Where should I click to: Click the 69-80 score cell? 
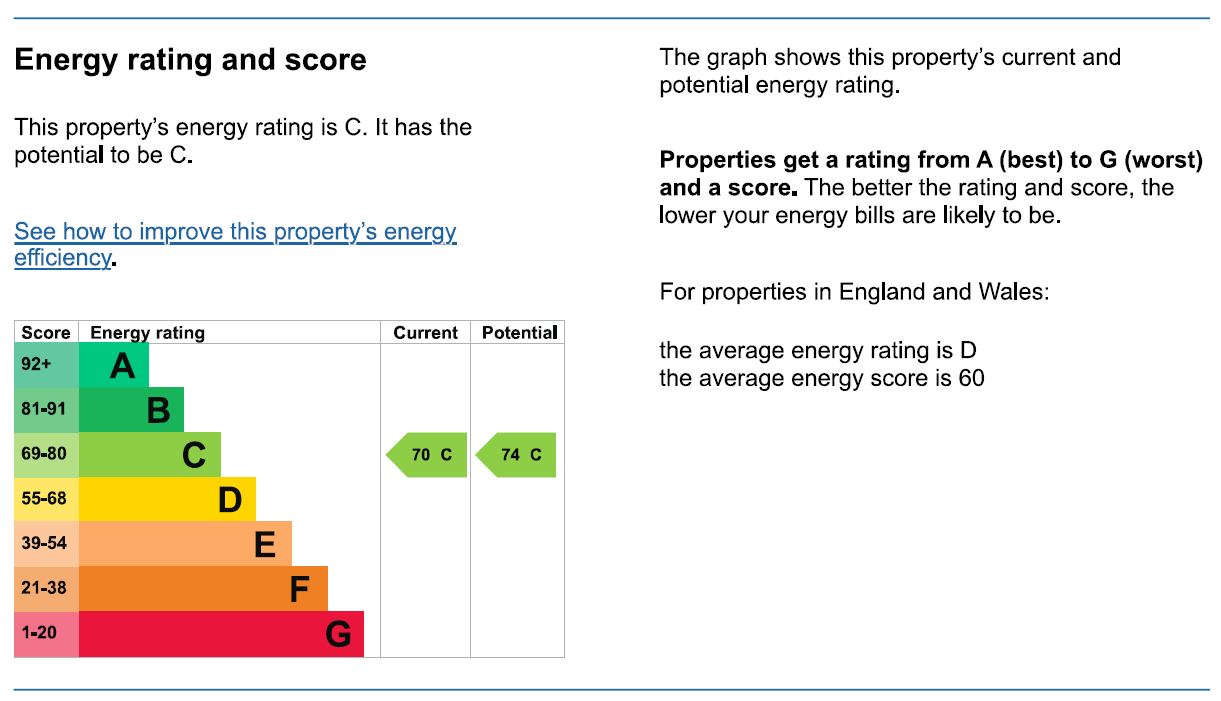46,455
